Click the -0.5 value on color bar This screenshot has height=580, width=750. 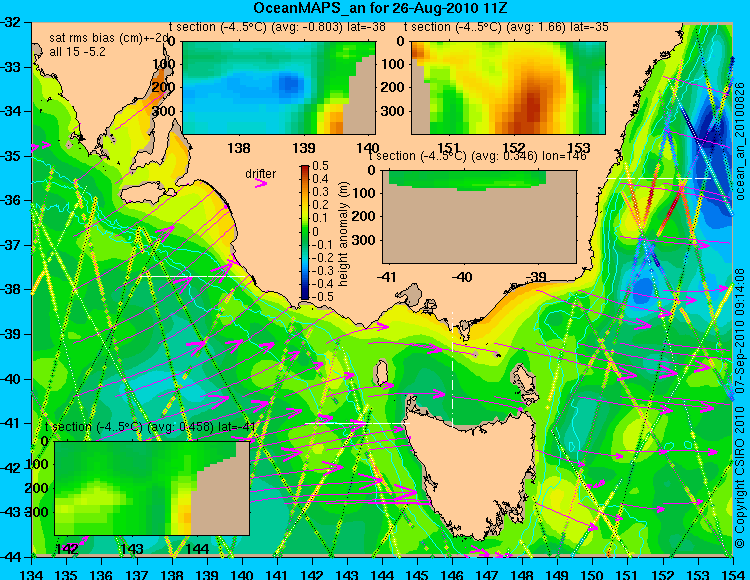(x=320, y=296)
